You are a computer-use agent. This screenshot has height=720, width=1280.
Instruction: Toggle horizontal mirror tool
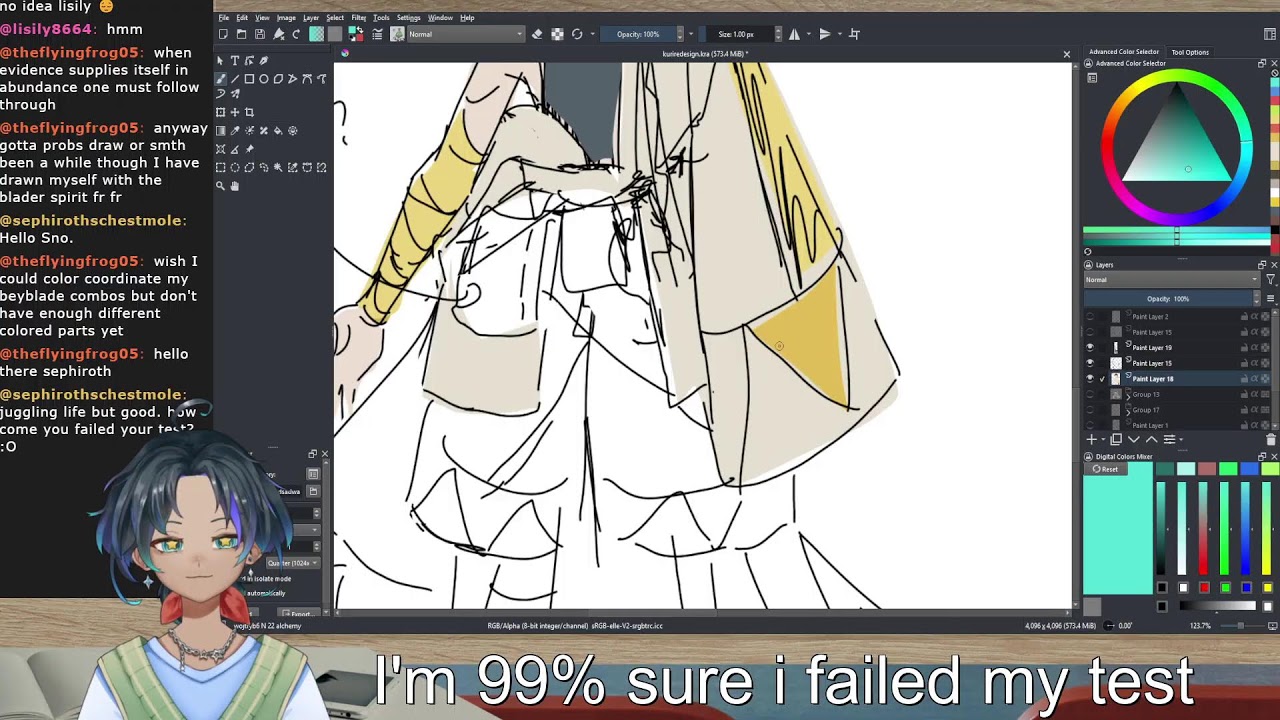tap(794, 34)
